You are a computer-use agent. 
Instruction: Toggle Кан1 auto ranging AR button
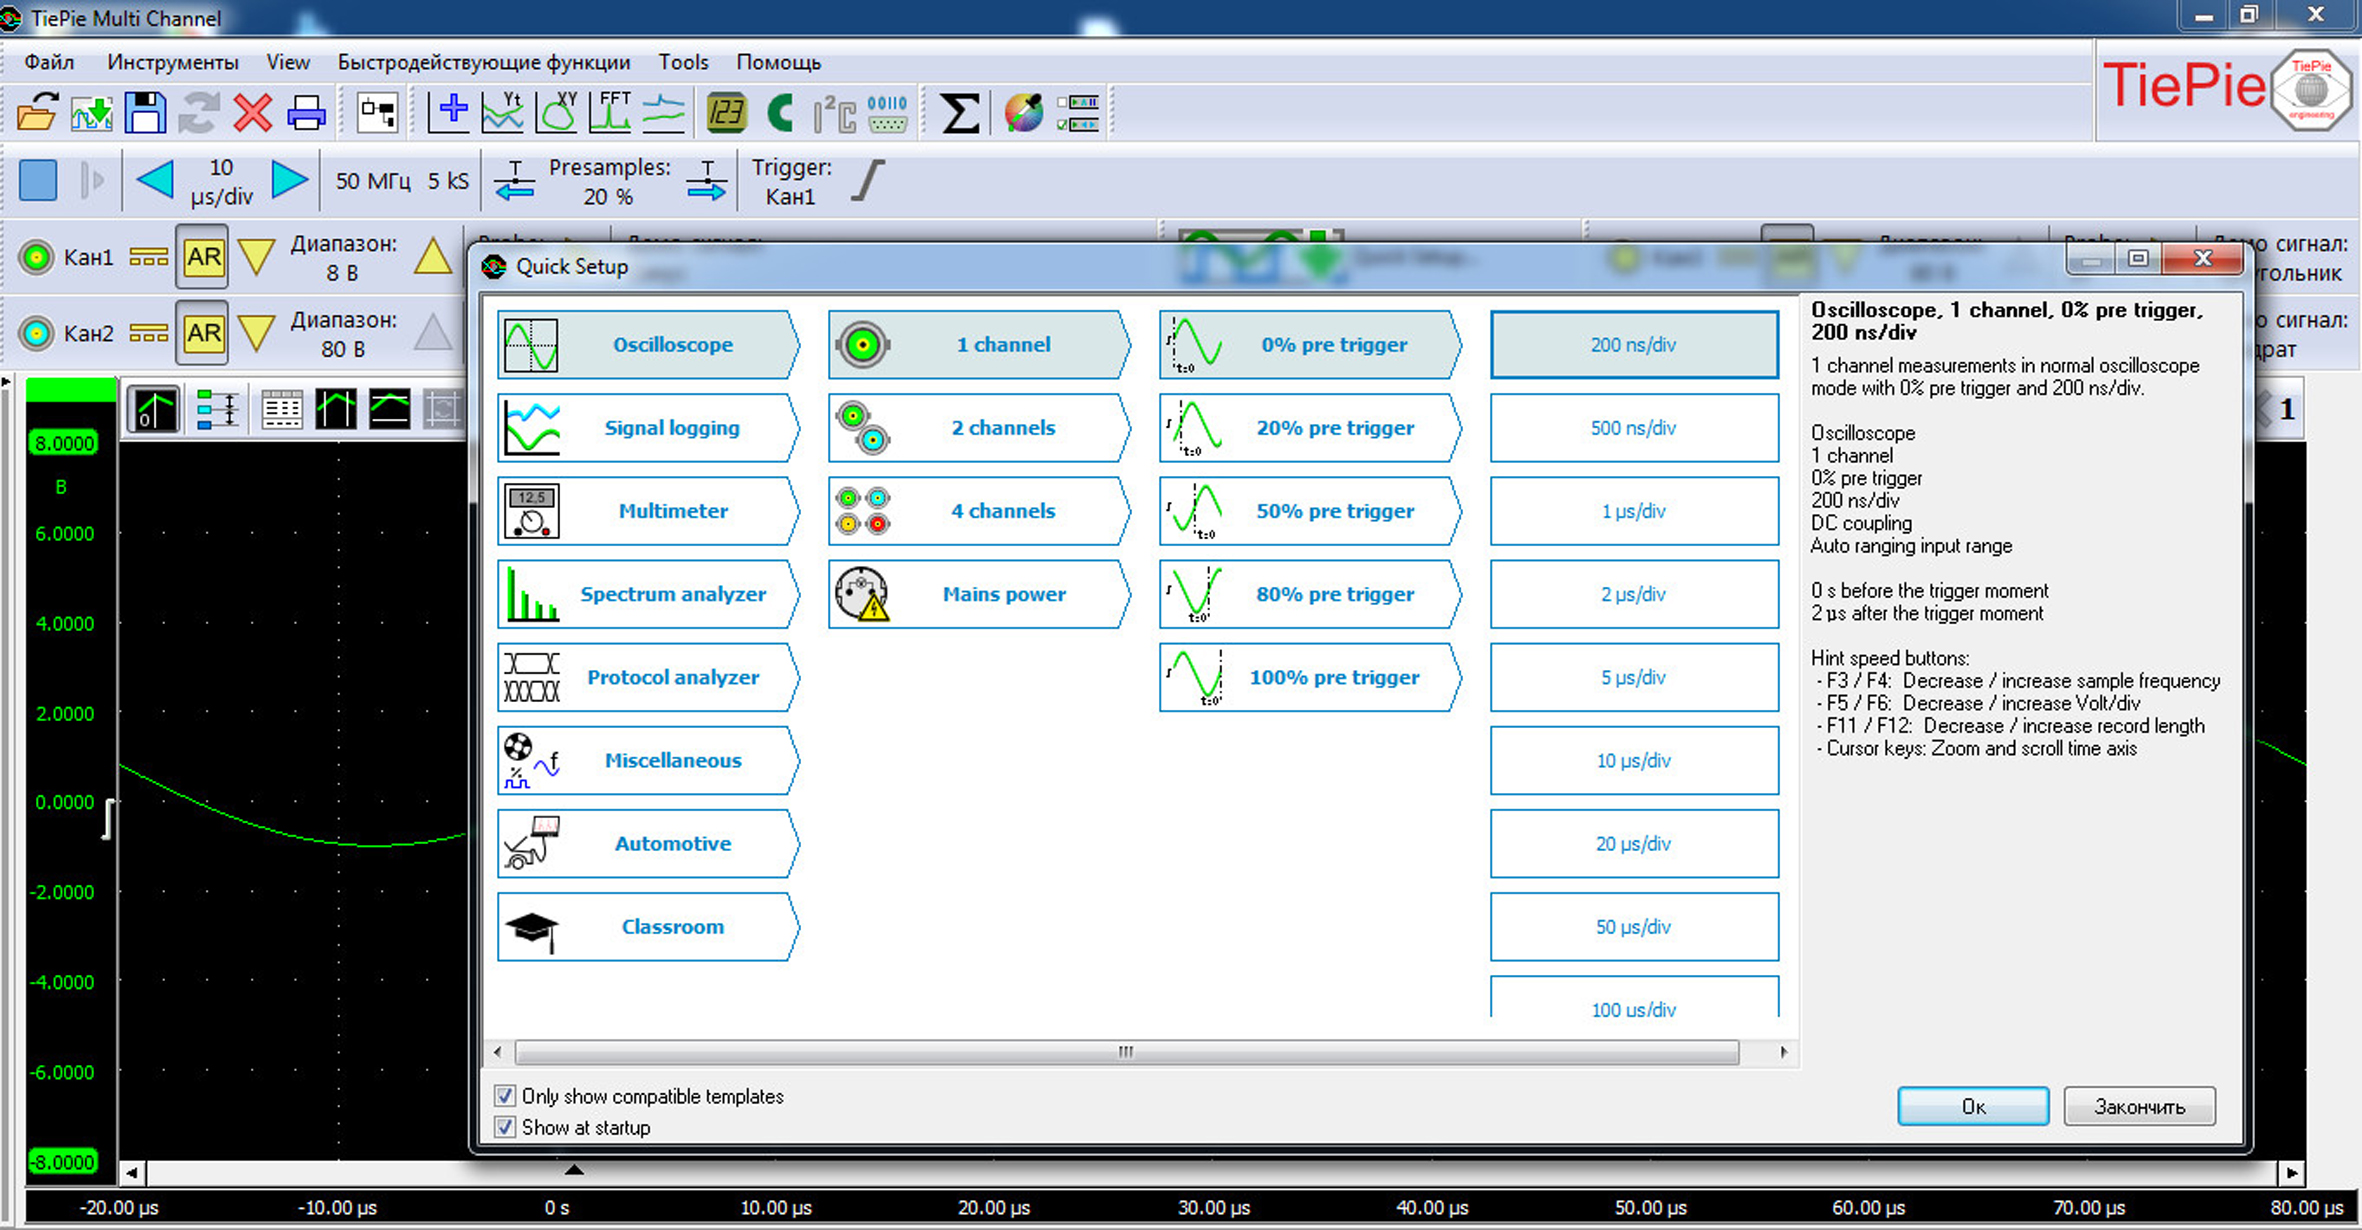(203, 257)
